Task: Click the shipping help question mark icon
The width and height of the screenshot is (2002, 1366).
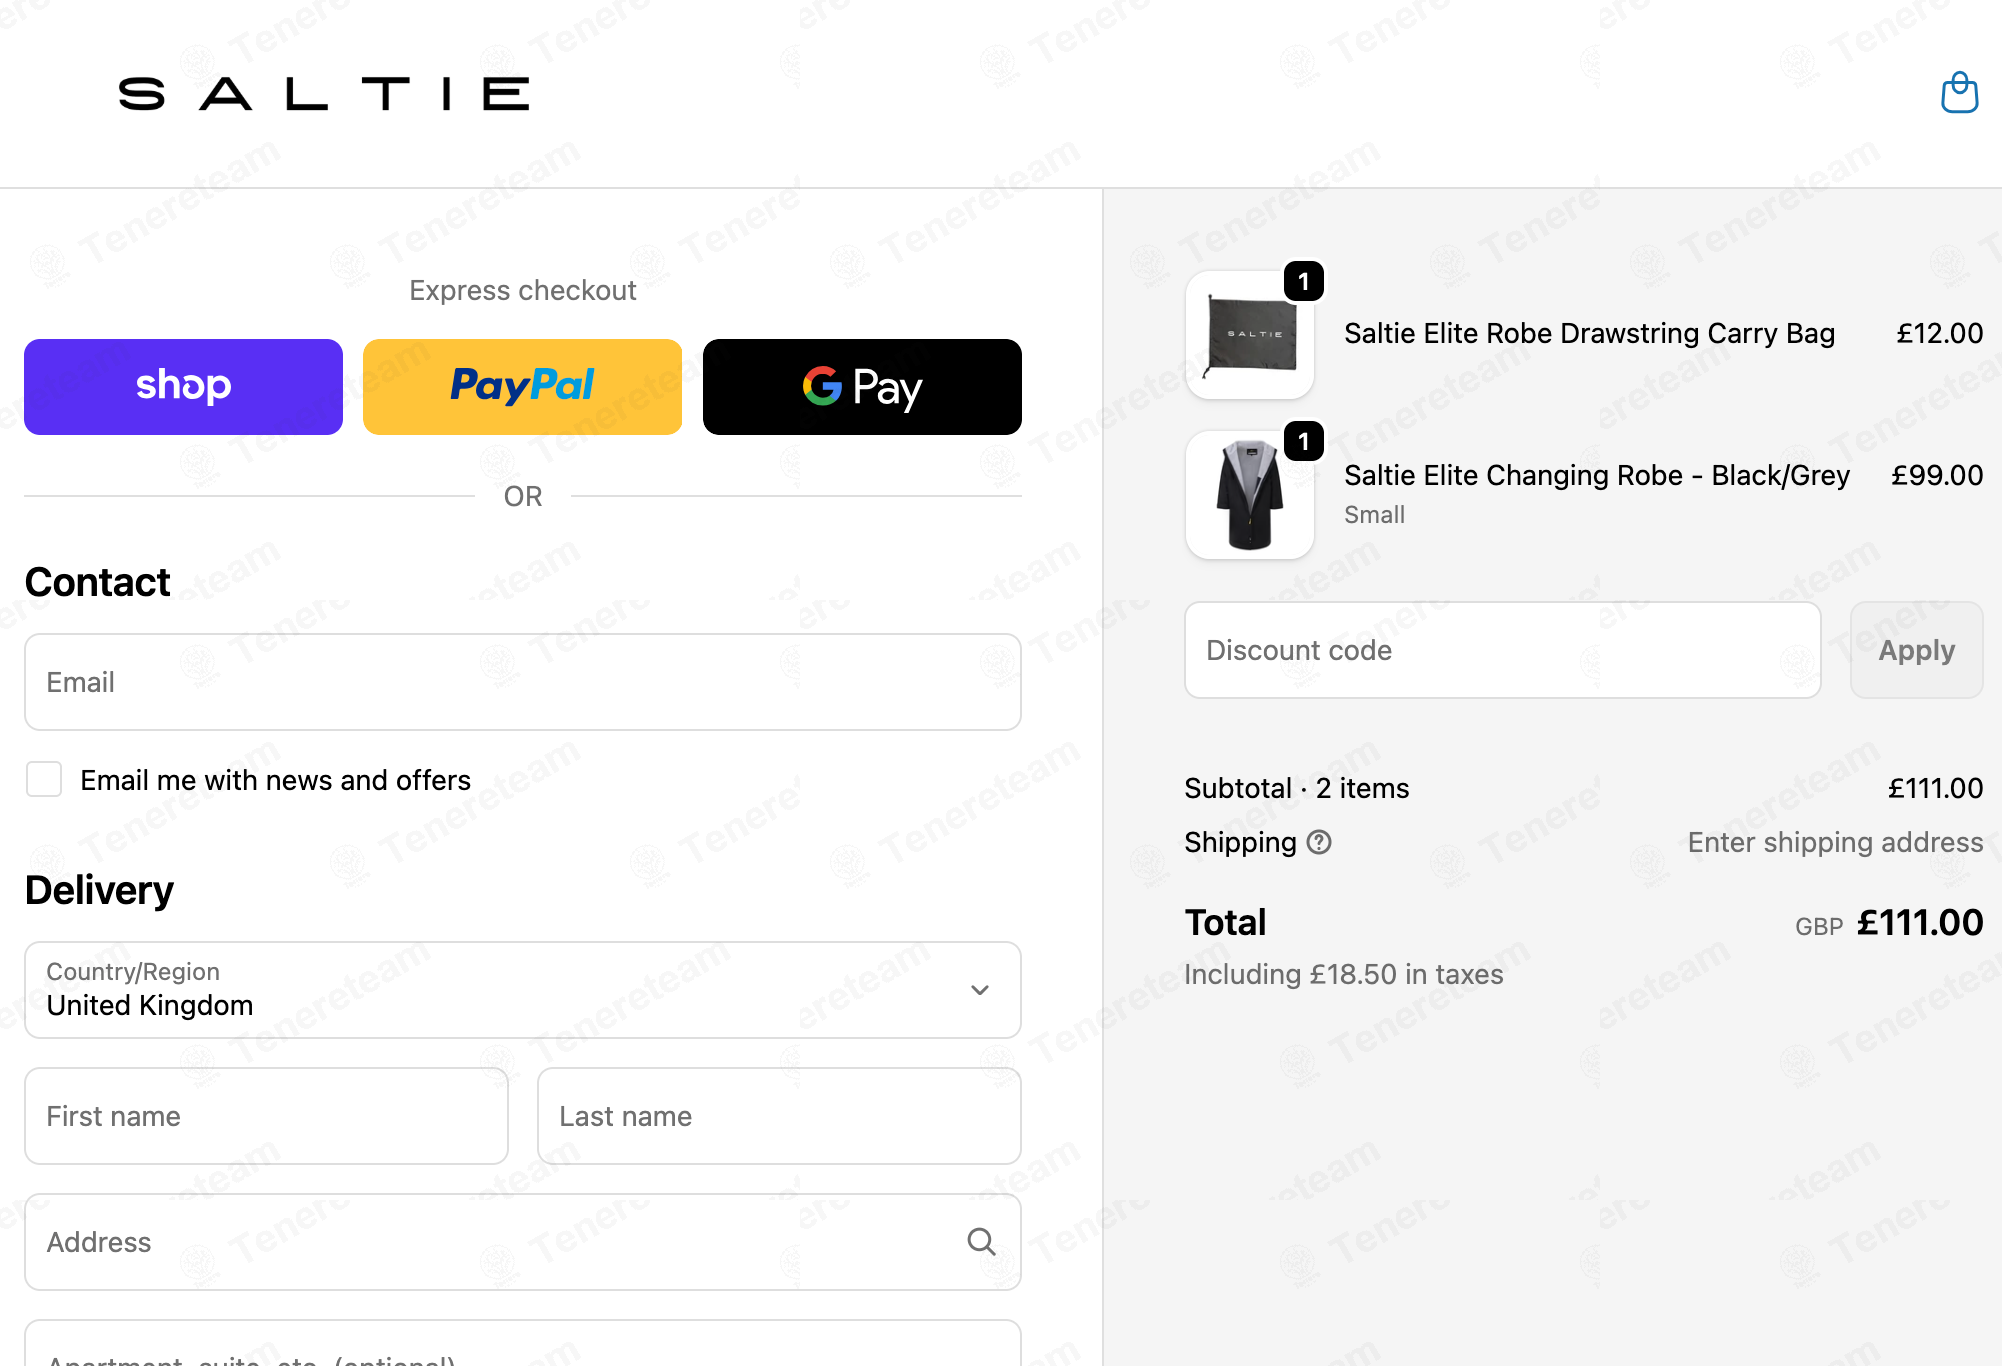Action: (1319, 842)
